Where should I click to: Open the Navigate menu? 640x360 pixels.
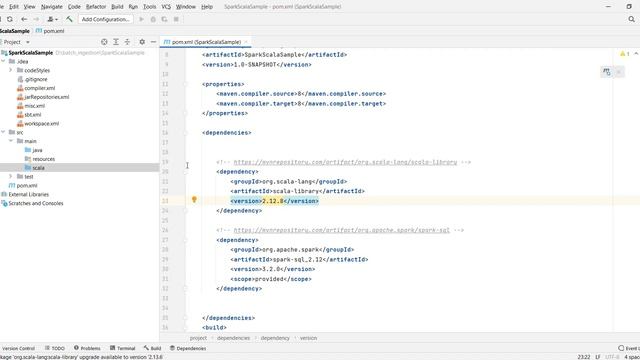click(x=52, y=7)
